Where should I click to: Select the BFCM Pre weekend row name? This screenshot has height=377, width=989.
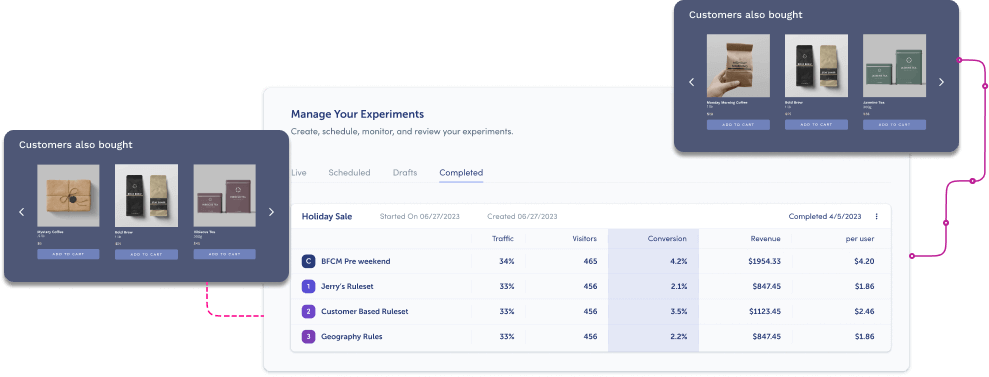click(356, 261)
